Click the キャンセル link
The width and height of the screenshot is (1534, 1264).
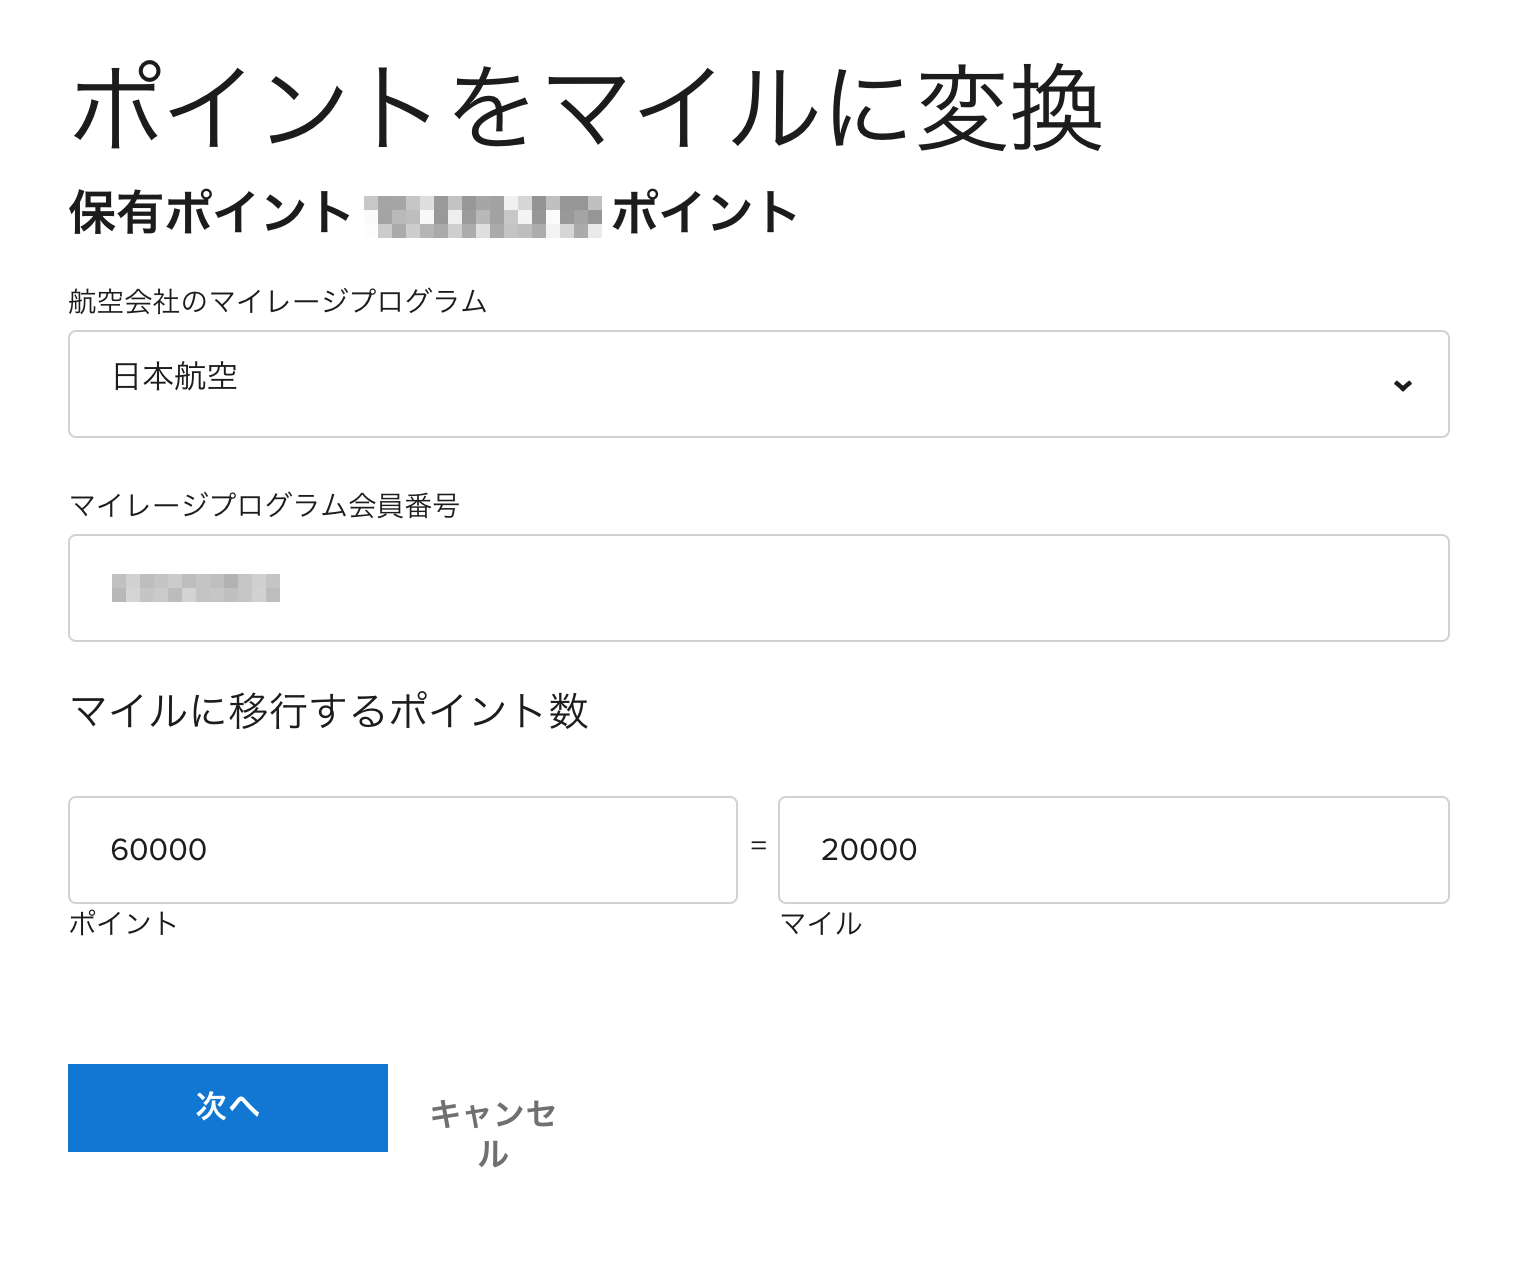click(492, 1133)
